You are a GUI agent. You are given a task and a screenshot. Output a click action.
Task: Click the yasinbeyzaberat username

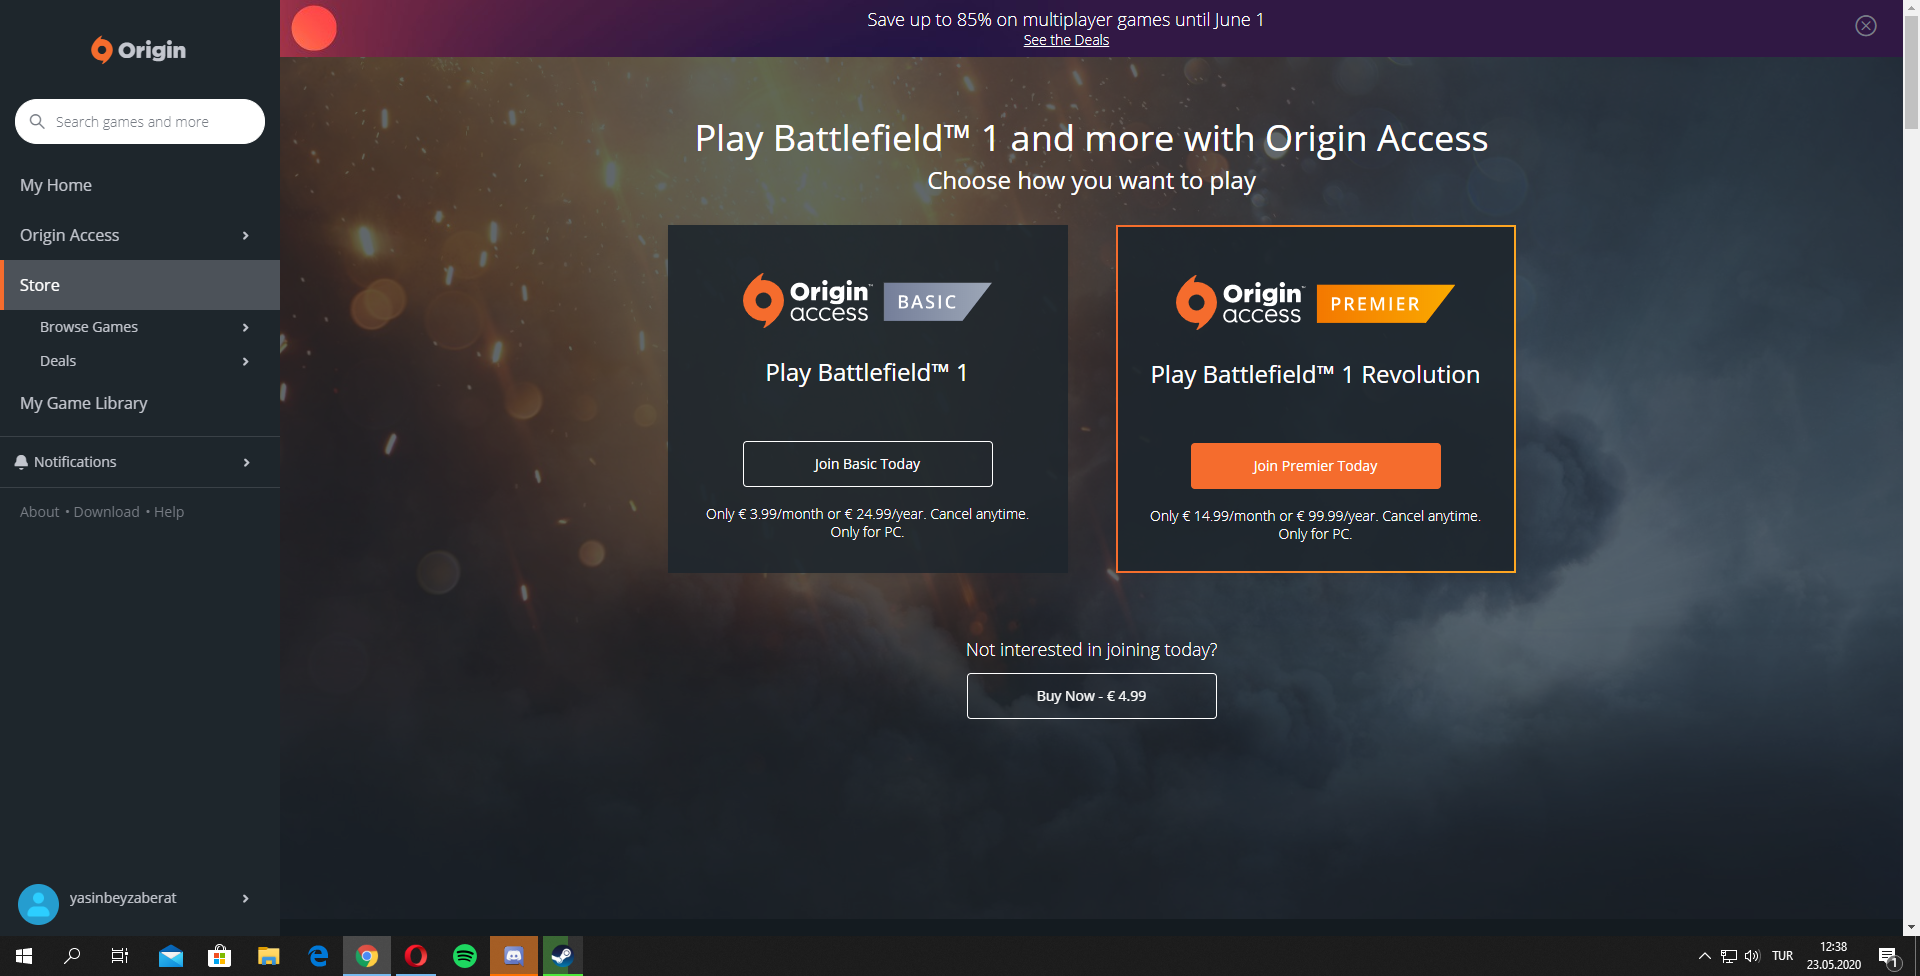click(123, 898)
